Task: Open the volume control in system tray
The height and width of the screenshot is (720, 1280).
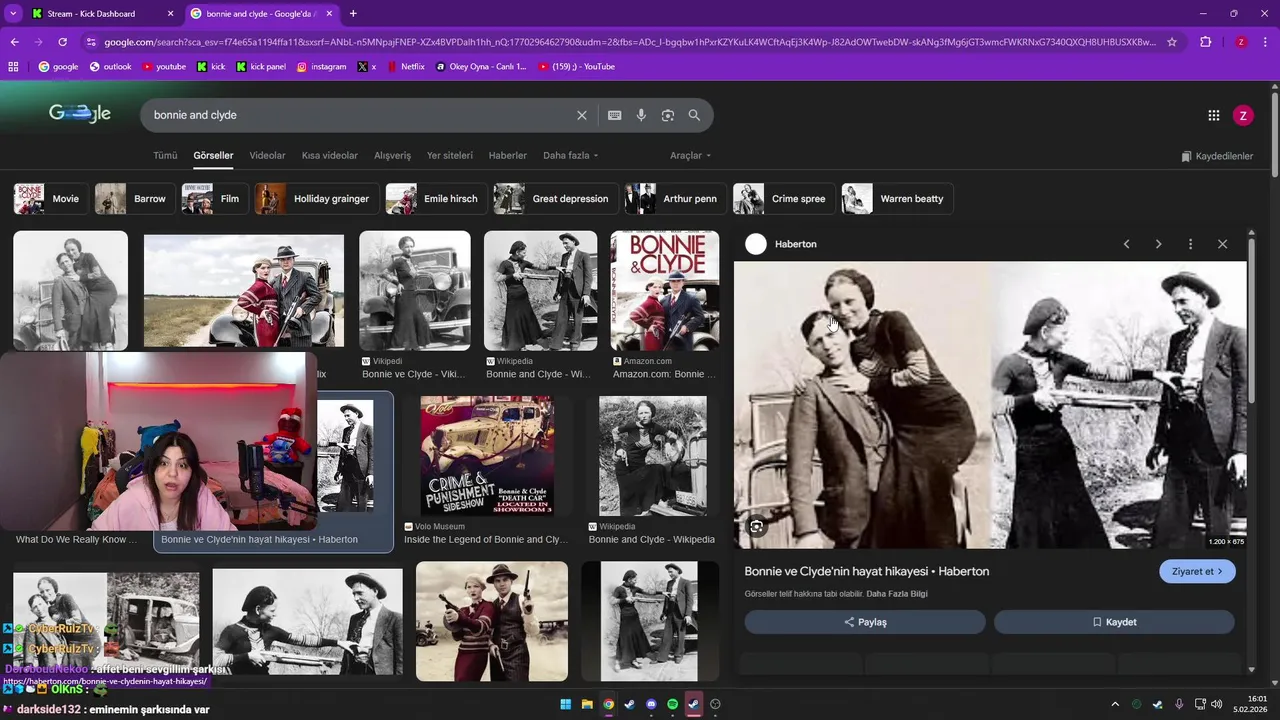Action: (1216, 704)
